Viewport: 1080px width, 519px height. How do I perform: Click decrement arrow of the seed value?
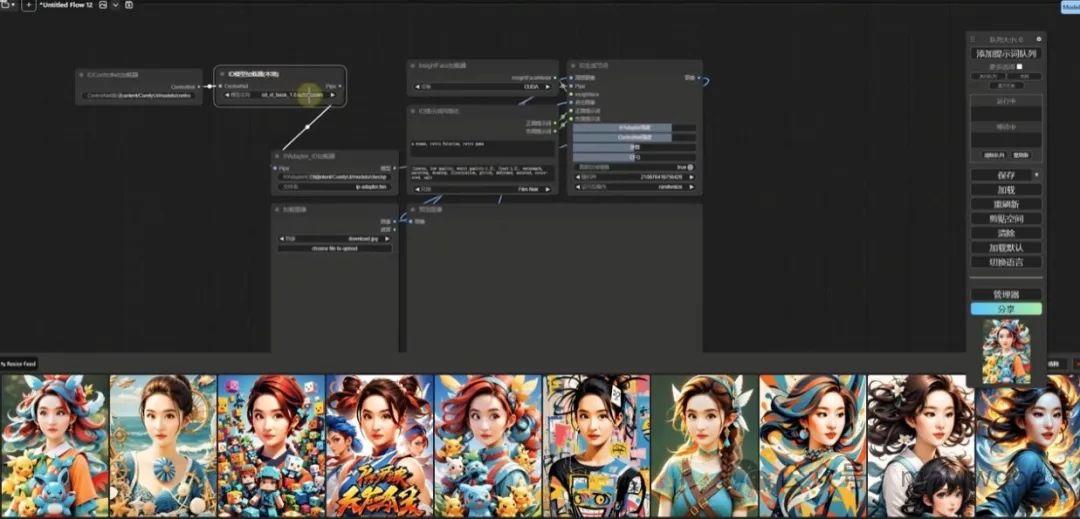tap(577, 177)
